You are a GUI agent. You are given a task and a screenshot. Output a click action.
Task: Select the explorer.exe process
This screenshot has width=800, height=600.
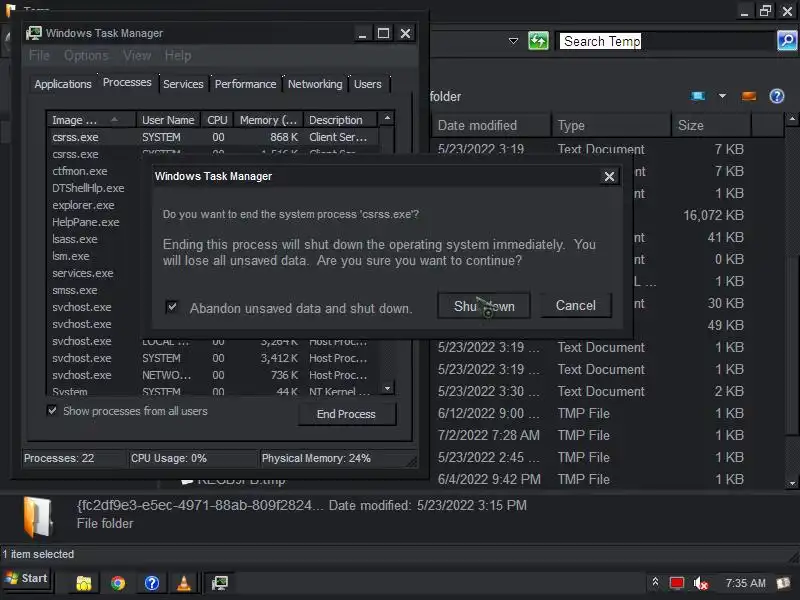83,205
